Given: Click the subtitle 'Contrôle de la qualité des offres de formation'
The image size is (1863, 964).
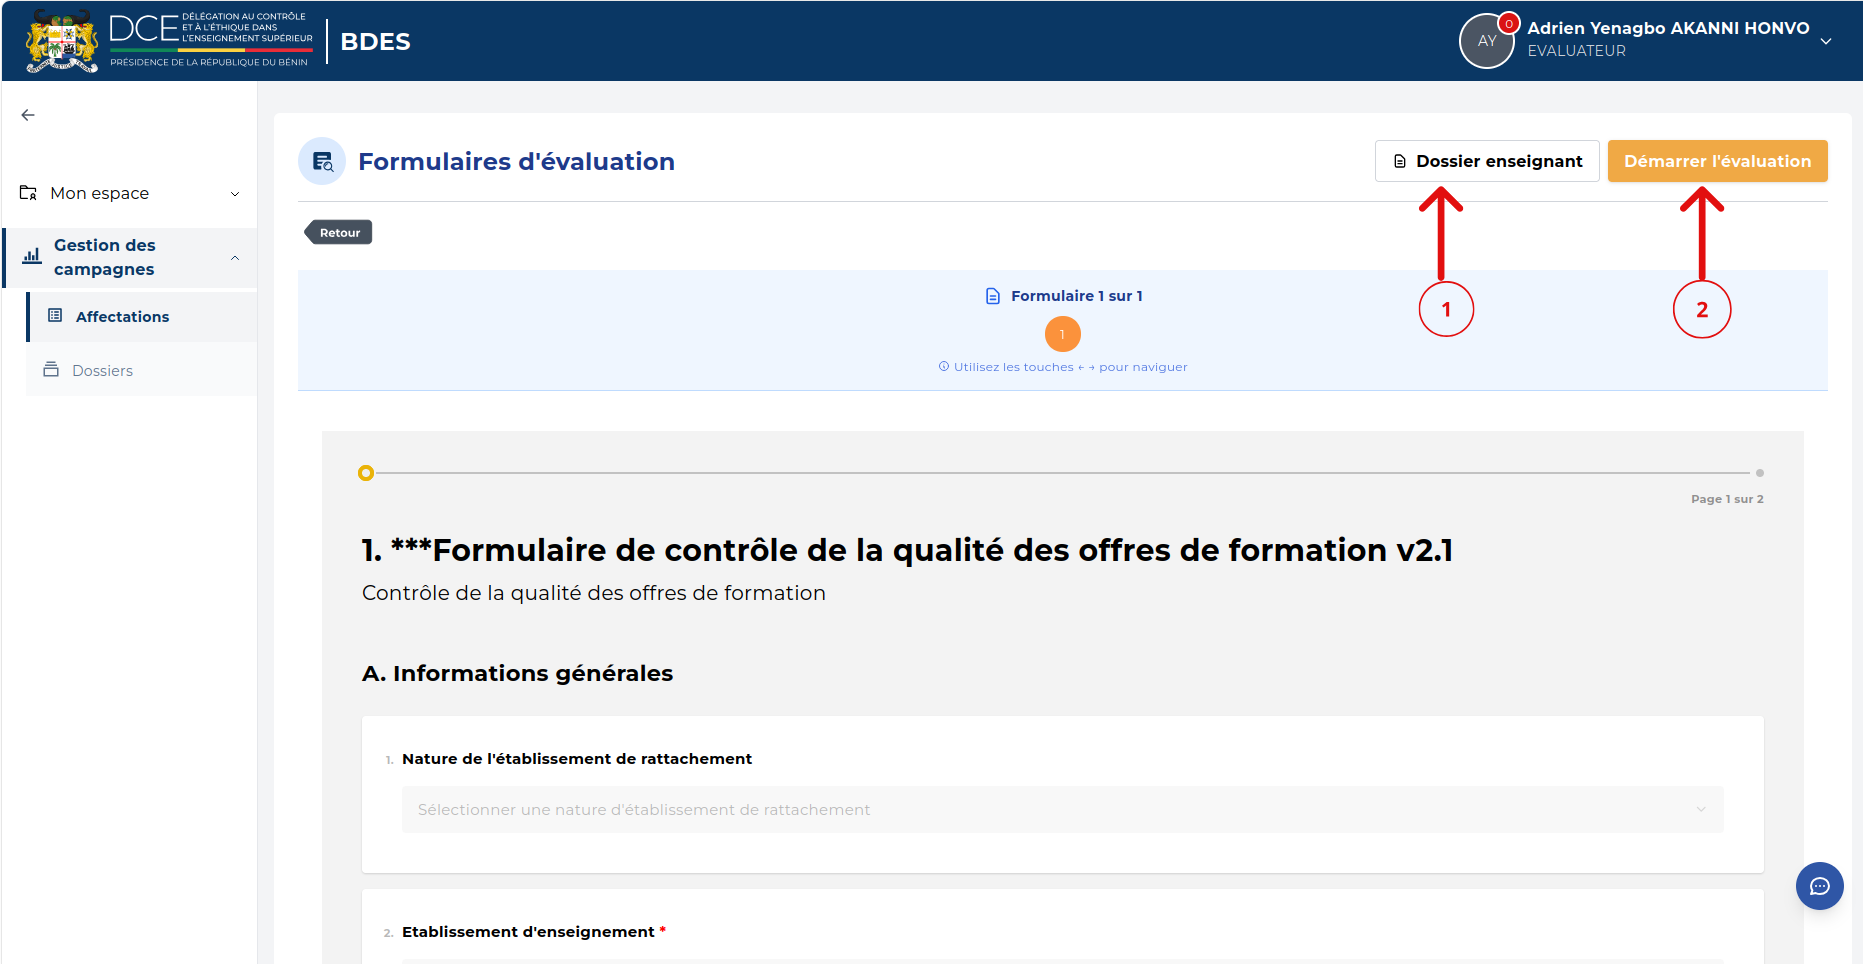Looking at the screenshot, I should click(x=593, y=593).
